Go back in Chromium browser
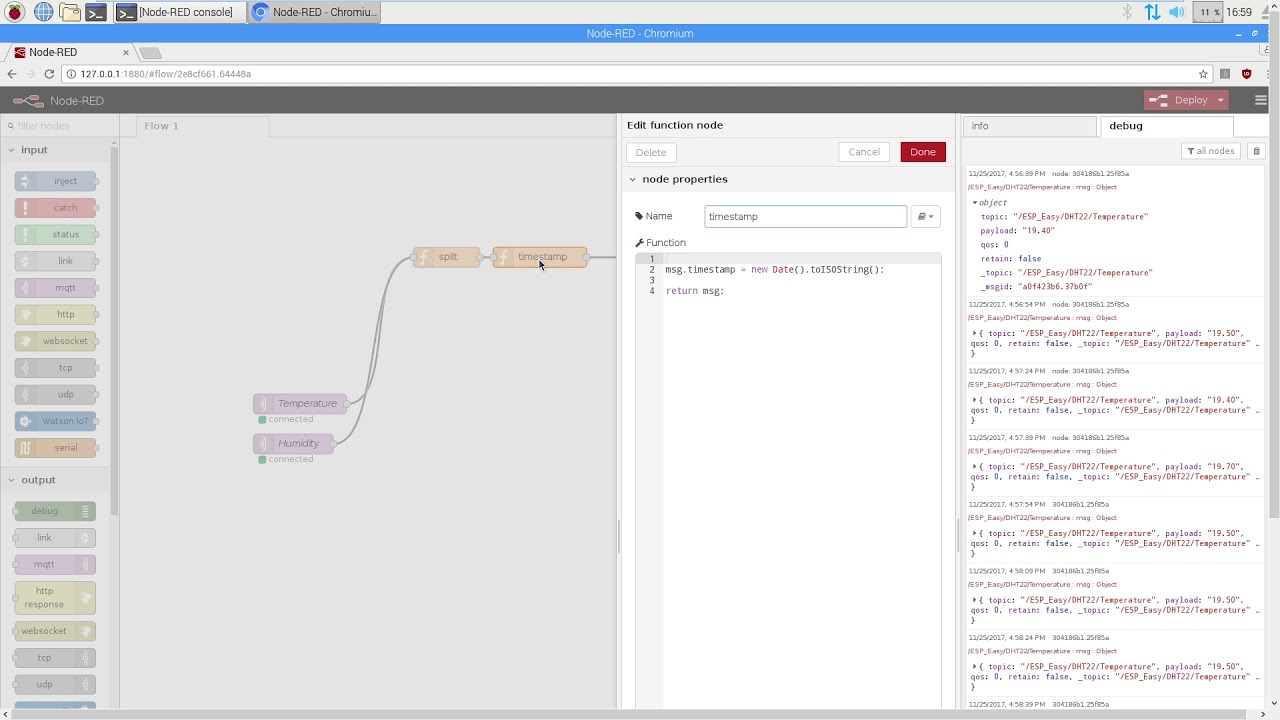This screenshot has width=1280, height=720. [x=12, y=74]
